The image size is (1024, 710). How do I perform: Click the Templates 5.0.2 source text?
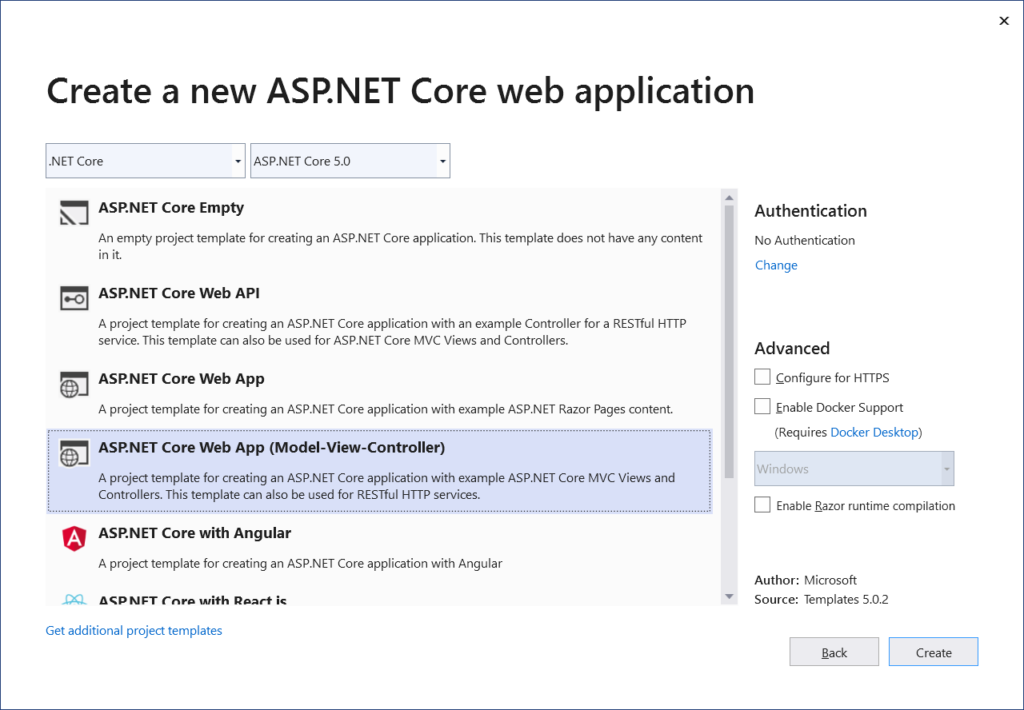(846, 600)
